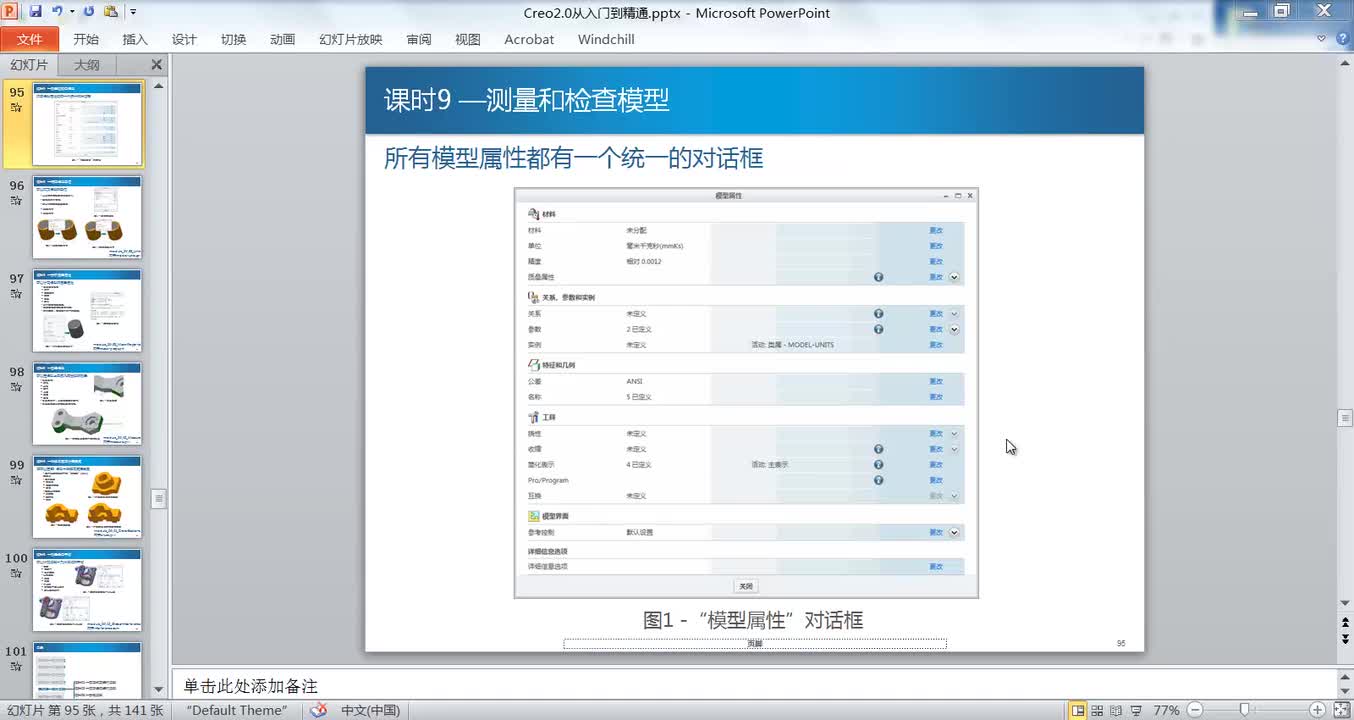
Task: Click thumbnail pane scroll up arrow
Action: click(x=158, y=86)
